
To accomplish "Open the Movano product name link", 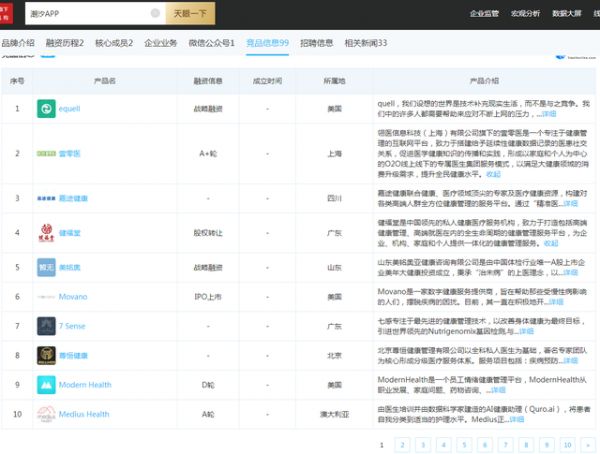I will tap(73, 297).
